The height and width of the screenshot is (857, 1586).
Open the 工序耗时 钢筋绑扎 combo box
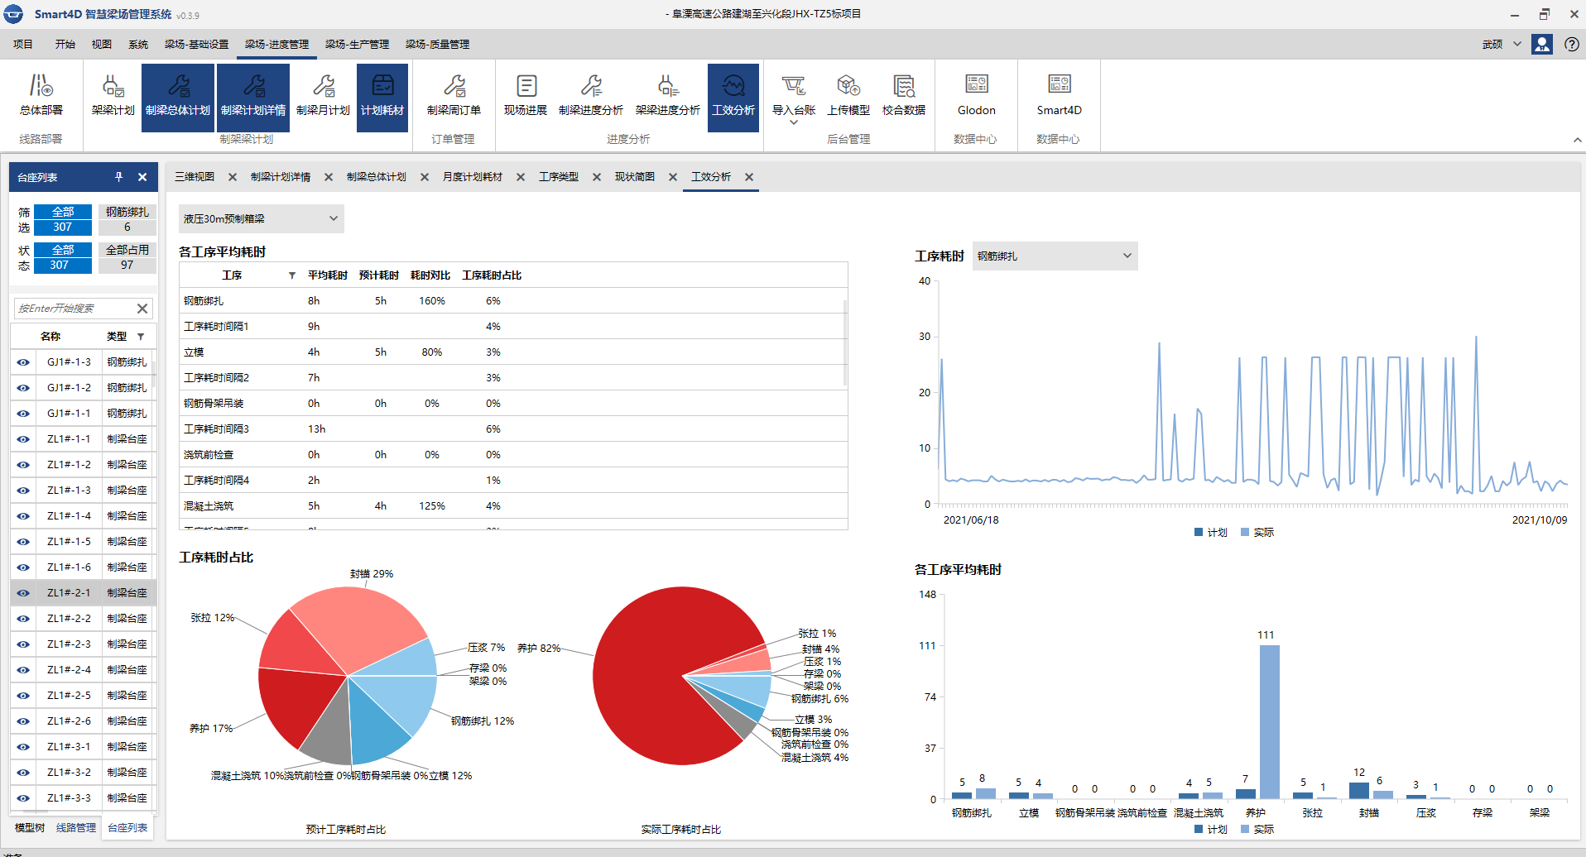(x=1054, y=256)
